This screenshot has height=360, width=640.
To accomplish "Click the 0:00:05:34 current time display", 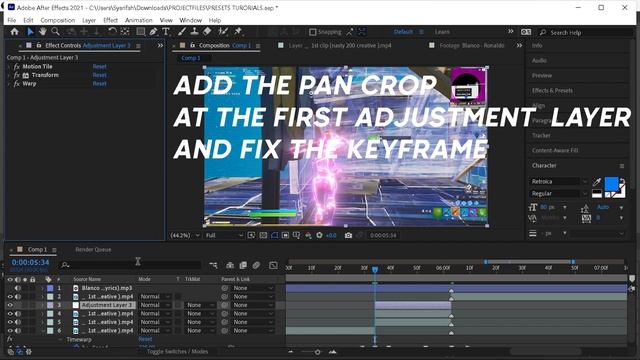I will pyautogui.click(x=30, y=262).
